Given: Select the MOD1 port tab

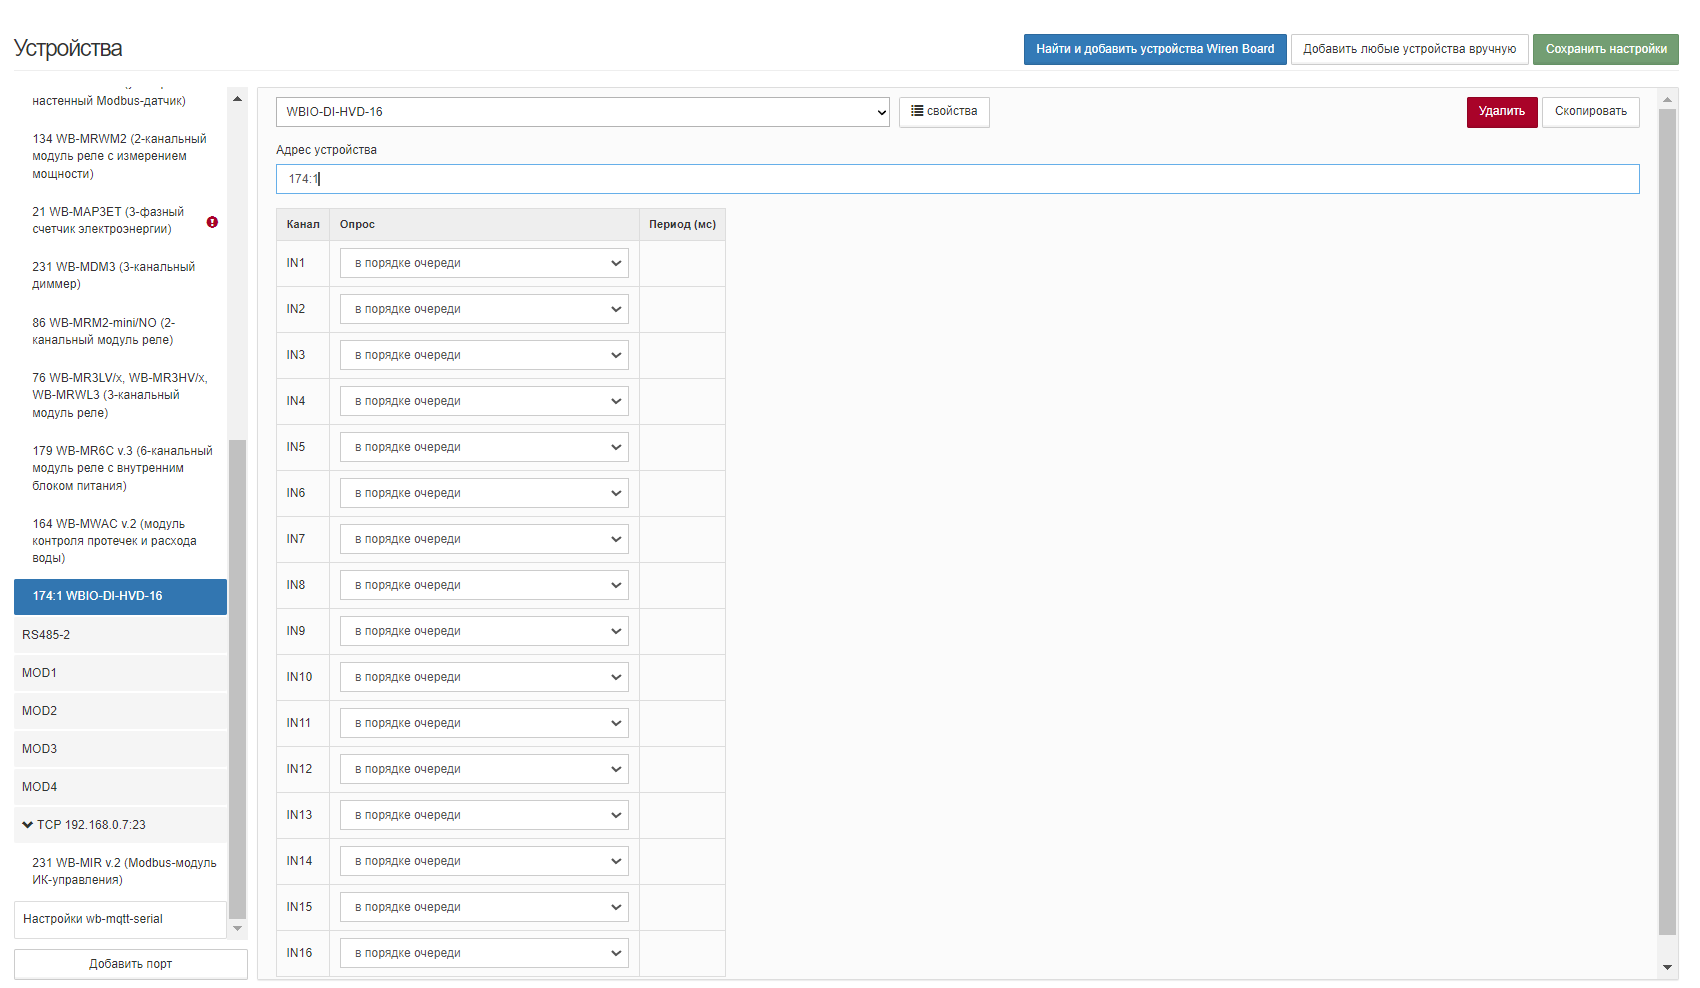Looking at the screenshot, I should coord(120,673).
